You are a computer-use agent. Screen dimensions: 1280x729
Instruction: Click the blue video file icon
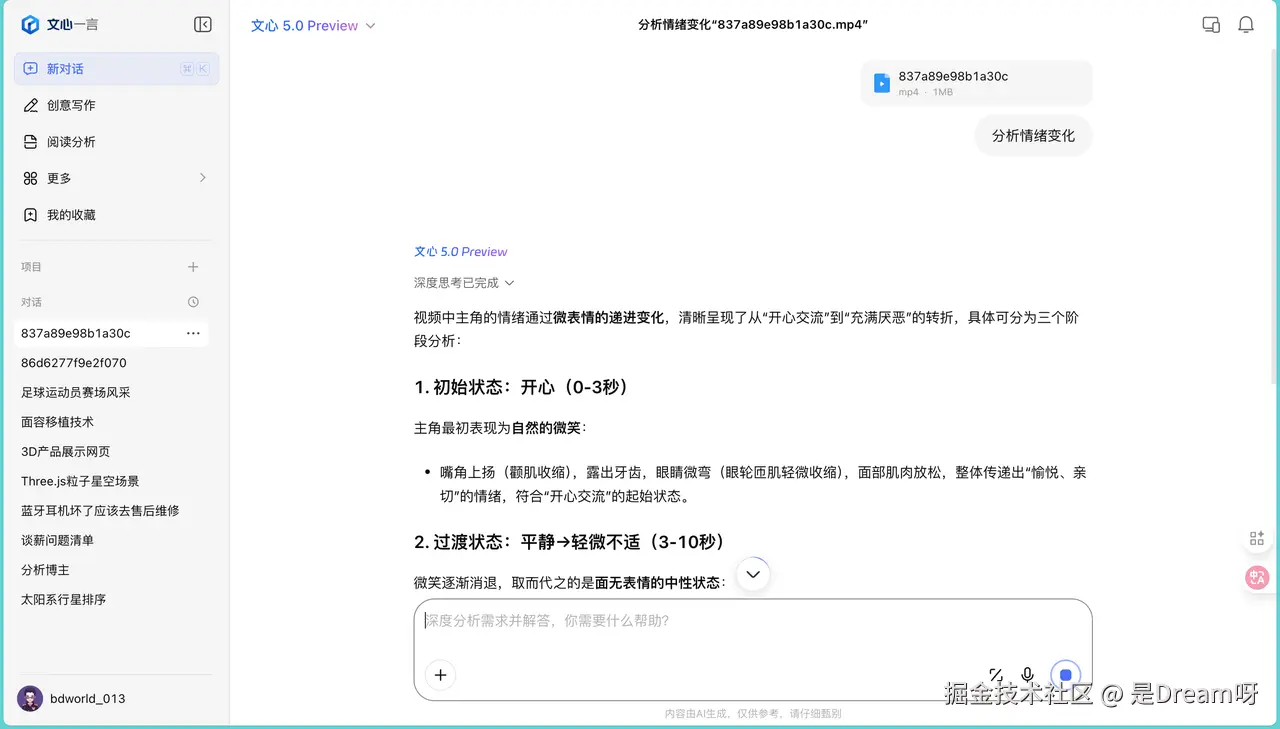click(882, 83)
